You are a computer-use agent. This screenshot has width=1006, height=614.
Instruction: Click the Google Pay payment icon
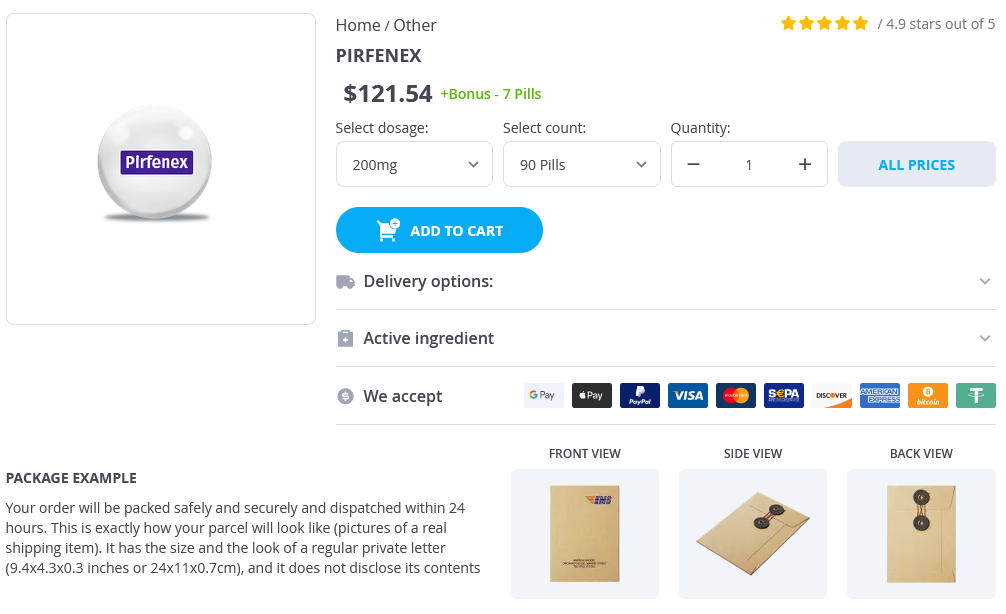tap(544, 396)
